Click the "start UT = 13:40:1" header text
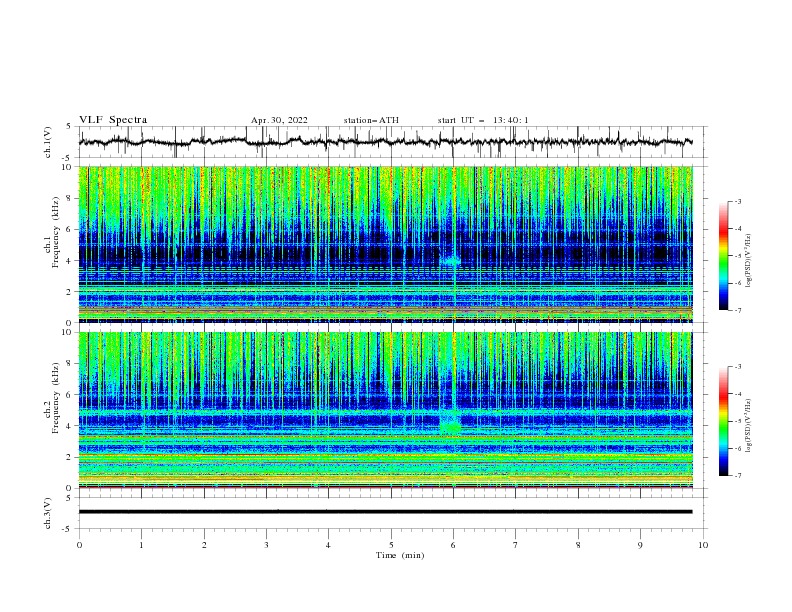This screenshot has height=612, width=792. (483, 120)
